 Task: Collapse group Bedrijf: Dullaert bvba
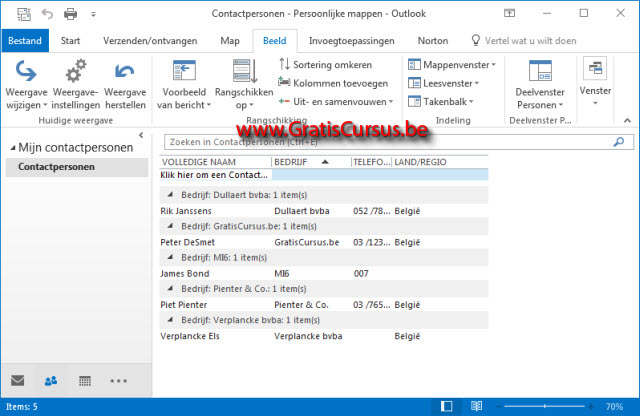(170, 195)
